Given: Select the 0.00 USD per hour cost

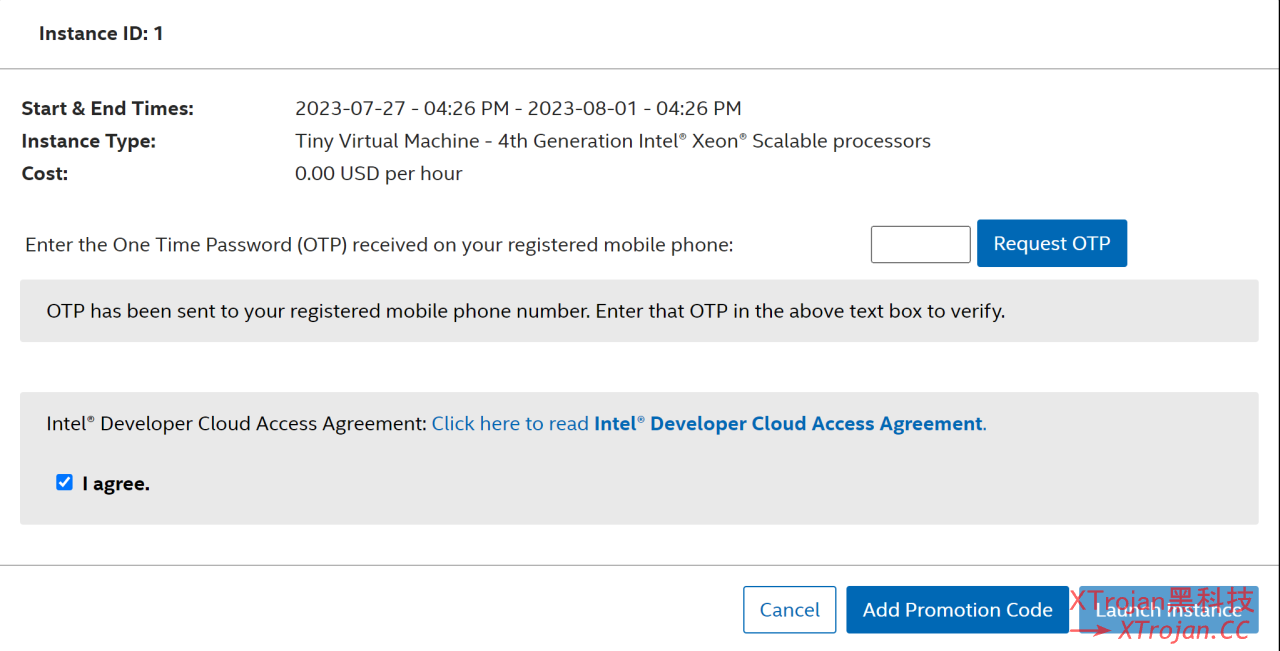Looking at the screenshot, I should click(x=379, y=174).
